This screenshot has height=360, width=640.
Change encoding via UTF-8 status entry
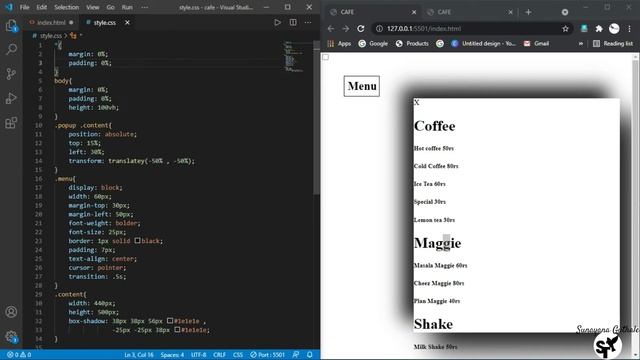199,355
